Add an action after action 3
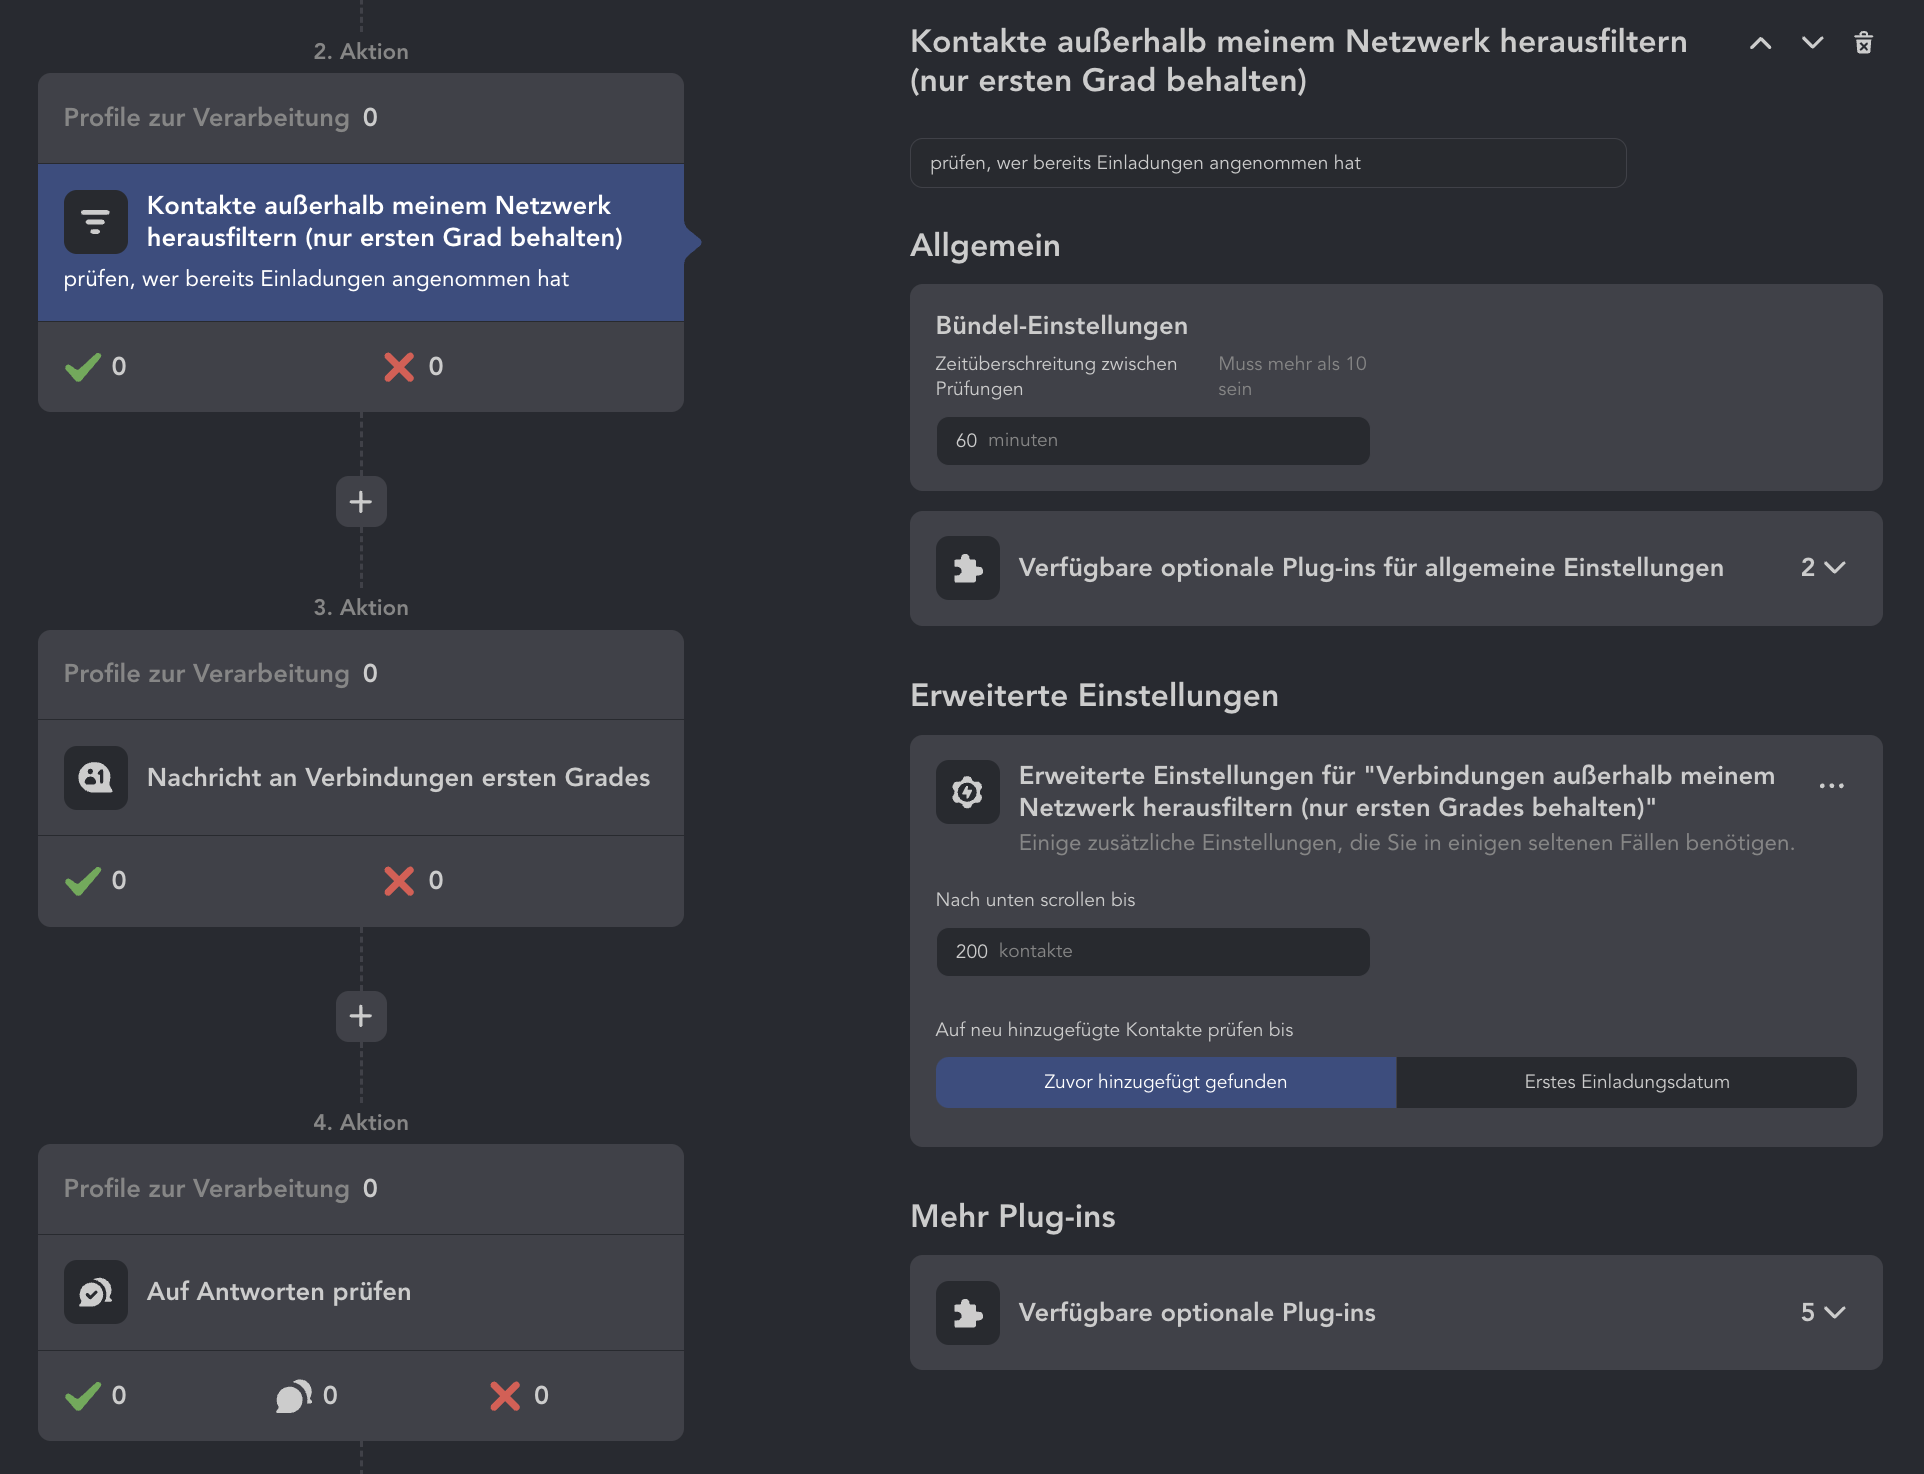Image resolution: width=1924 pixels, height=1474 pixels. coord(361,1016)
